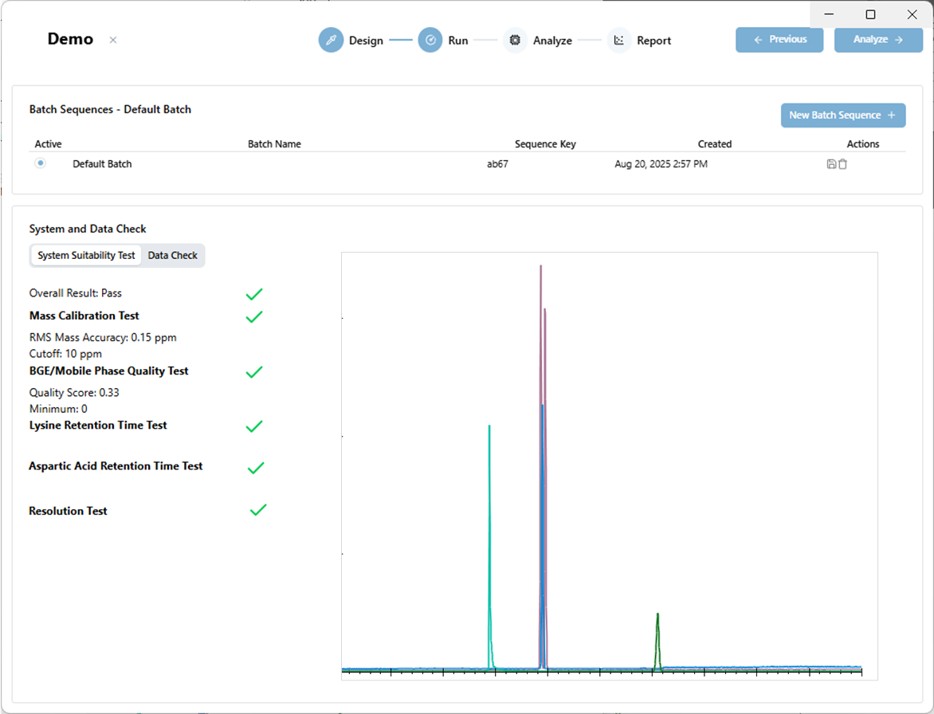Screen dimensions: 934x714
Task: Click the Design step pencil icon
Action: point(331,40)
